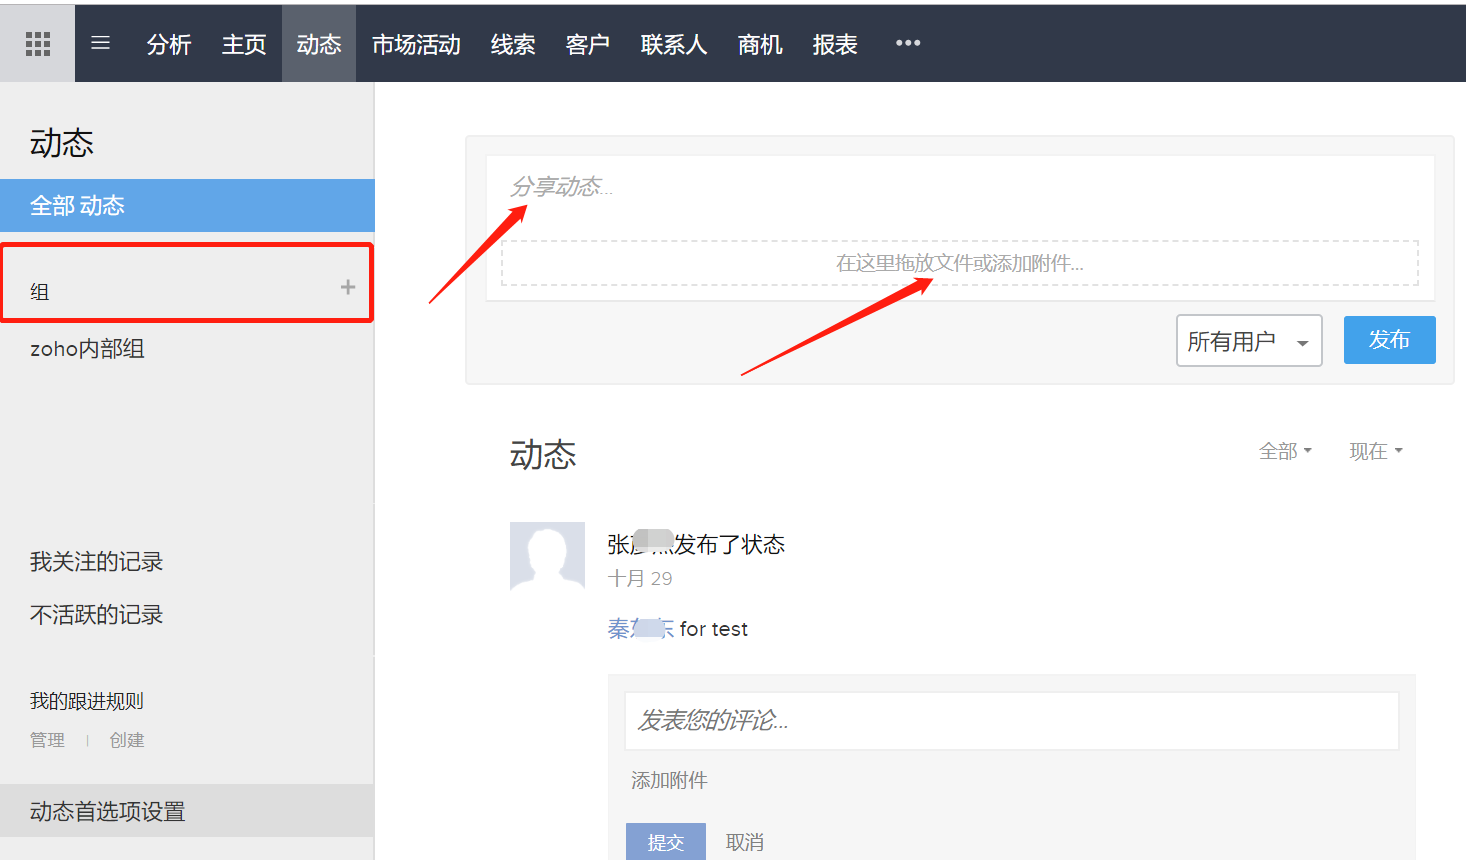Screen dimensions: 1466x860
Task: Open the 添加附件 attachment option under comment
Action: click(668, 780)
